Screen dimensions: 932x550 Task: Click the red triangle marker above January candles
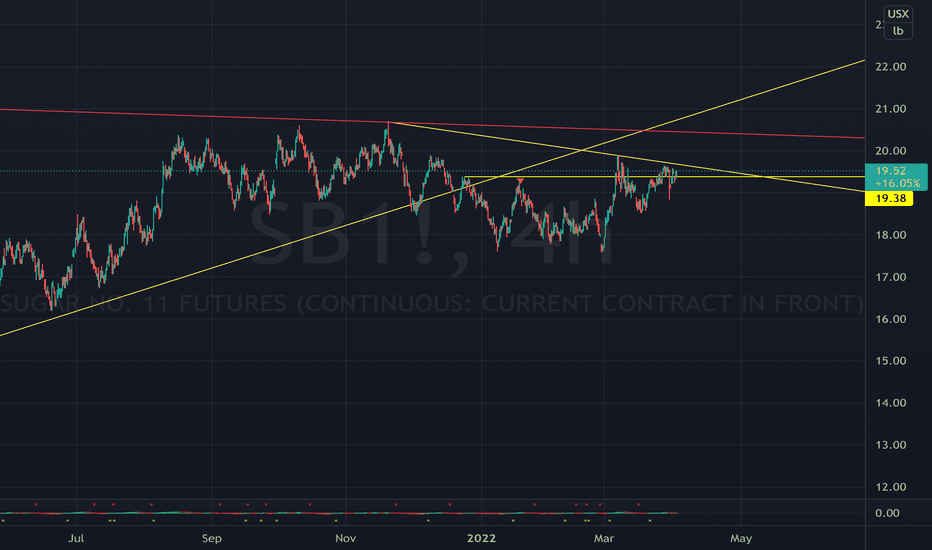(x=521, y=180)
